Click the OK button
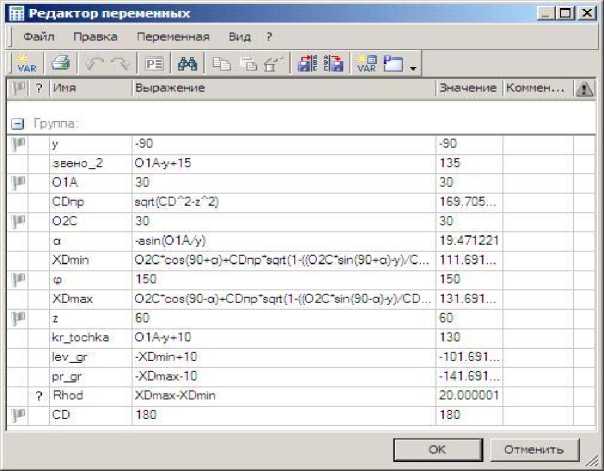The height and width of the screenshot is (471, 604). (x=438, y=449)
